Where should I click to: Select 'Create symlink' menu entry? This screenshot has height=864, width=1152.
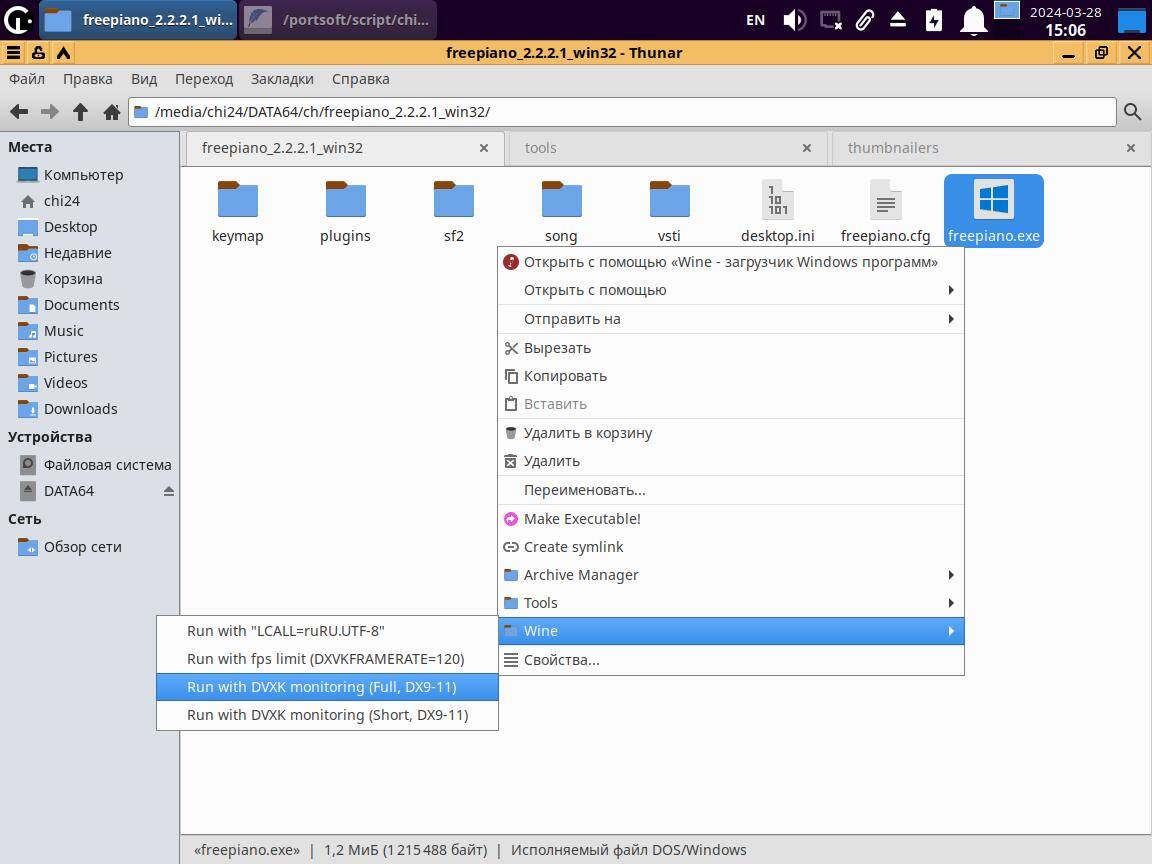click(731, 547)
